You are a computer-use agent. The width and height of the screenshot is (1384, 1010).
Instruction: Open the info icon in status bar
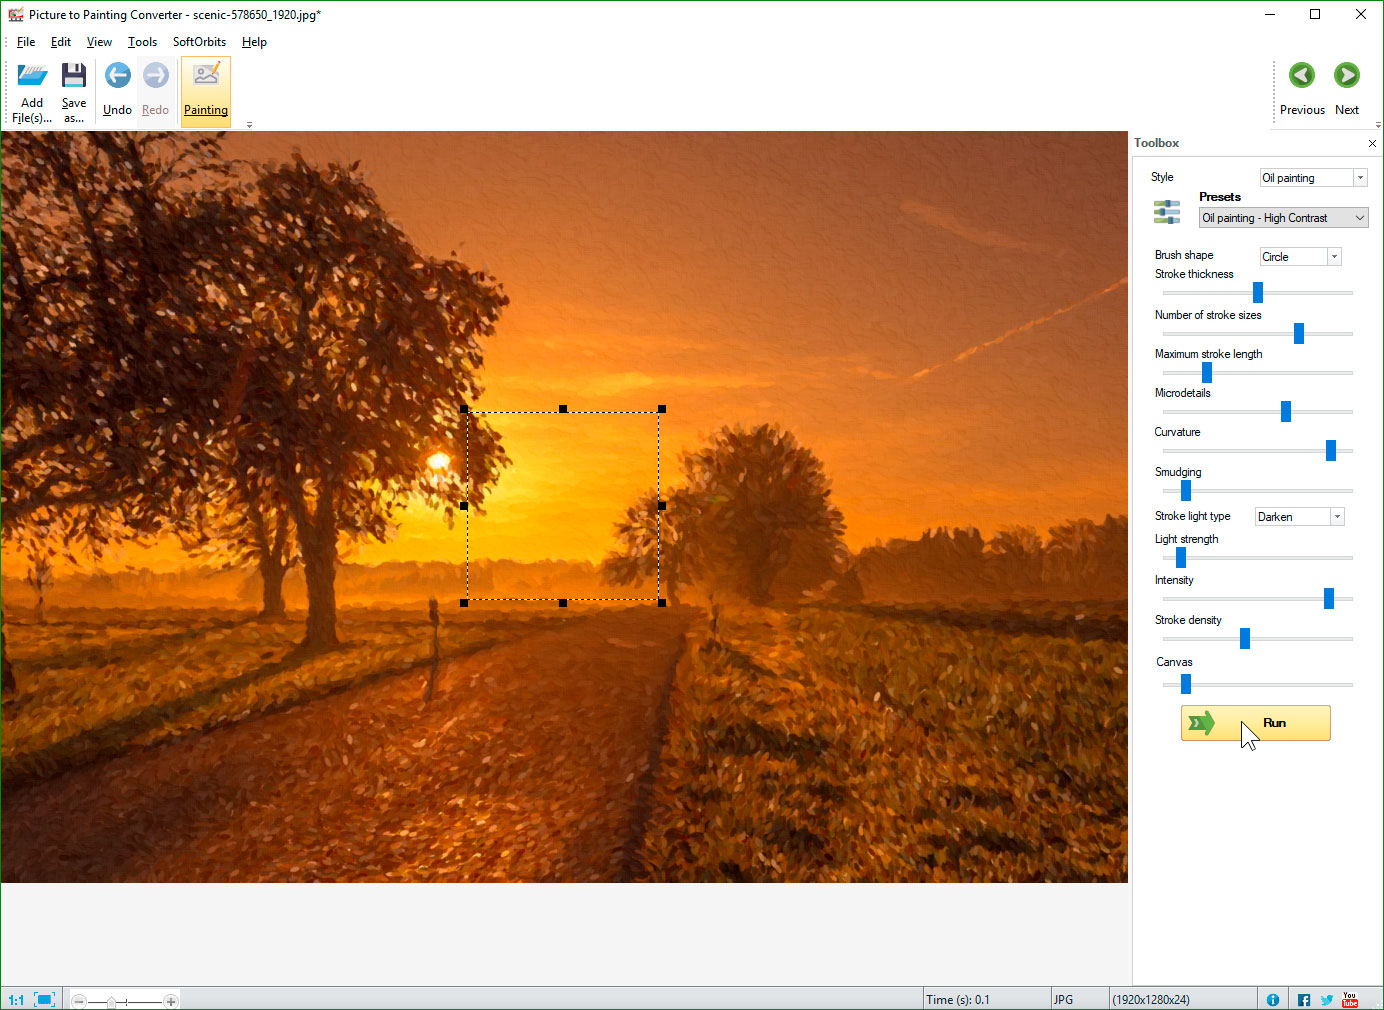[x=1273, y=1000]
